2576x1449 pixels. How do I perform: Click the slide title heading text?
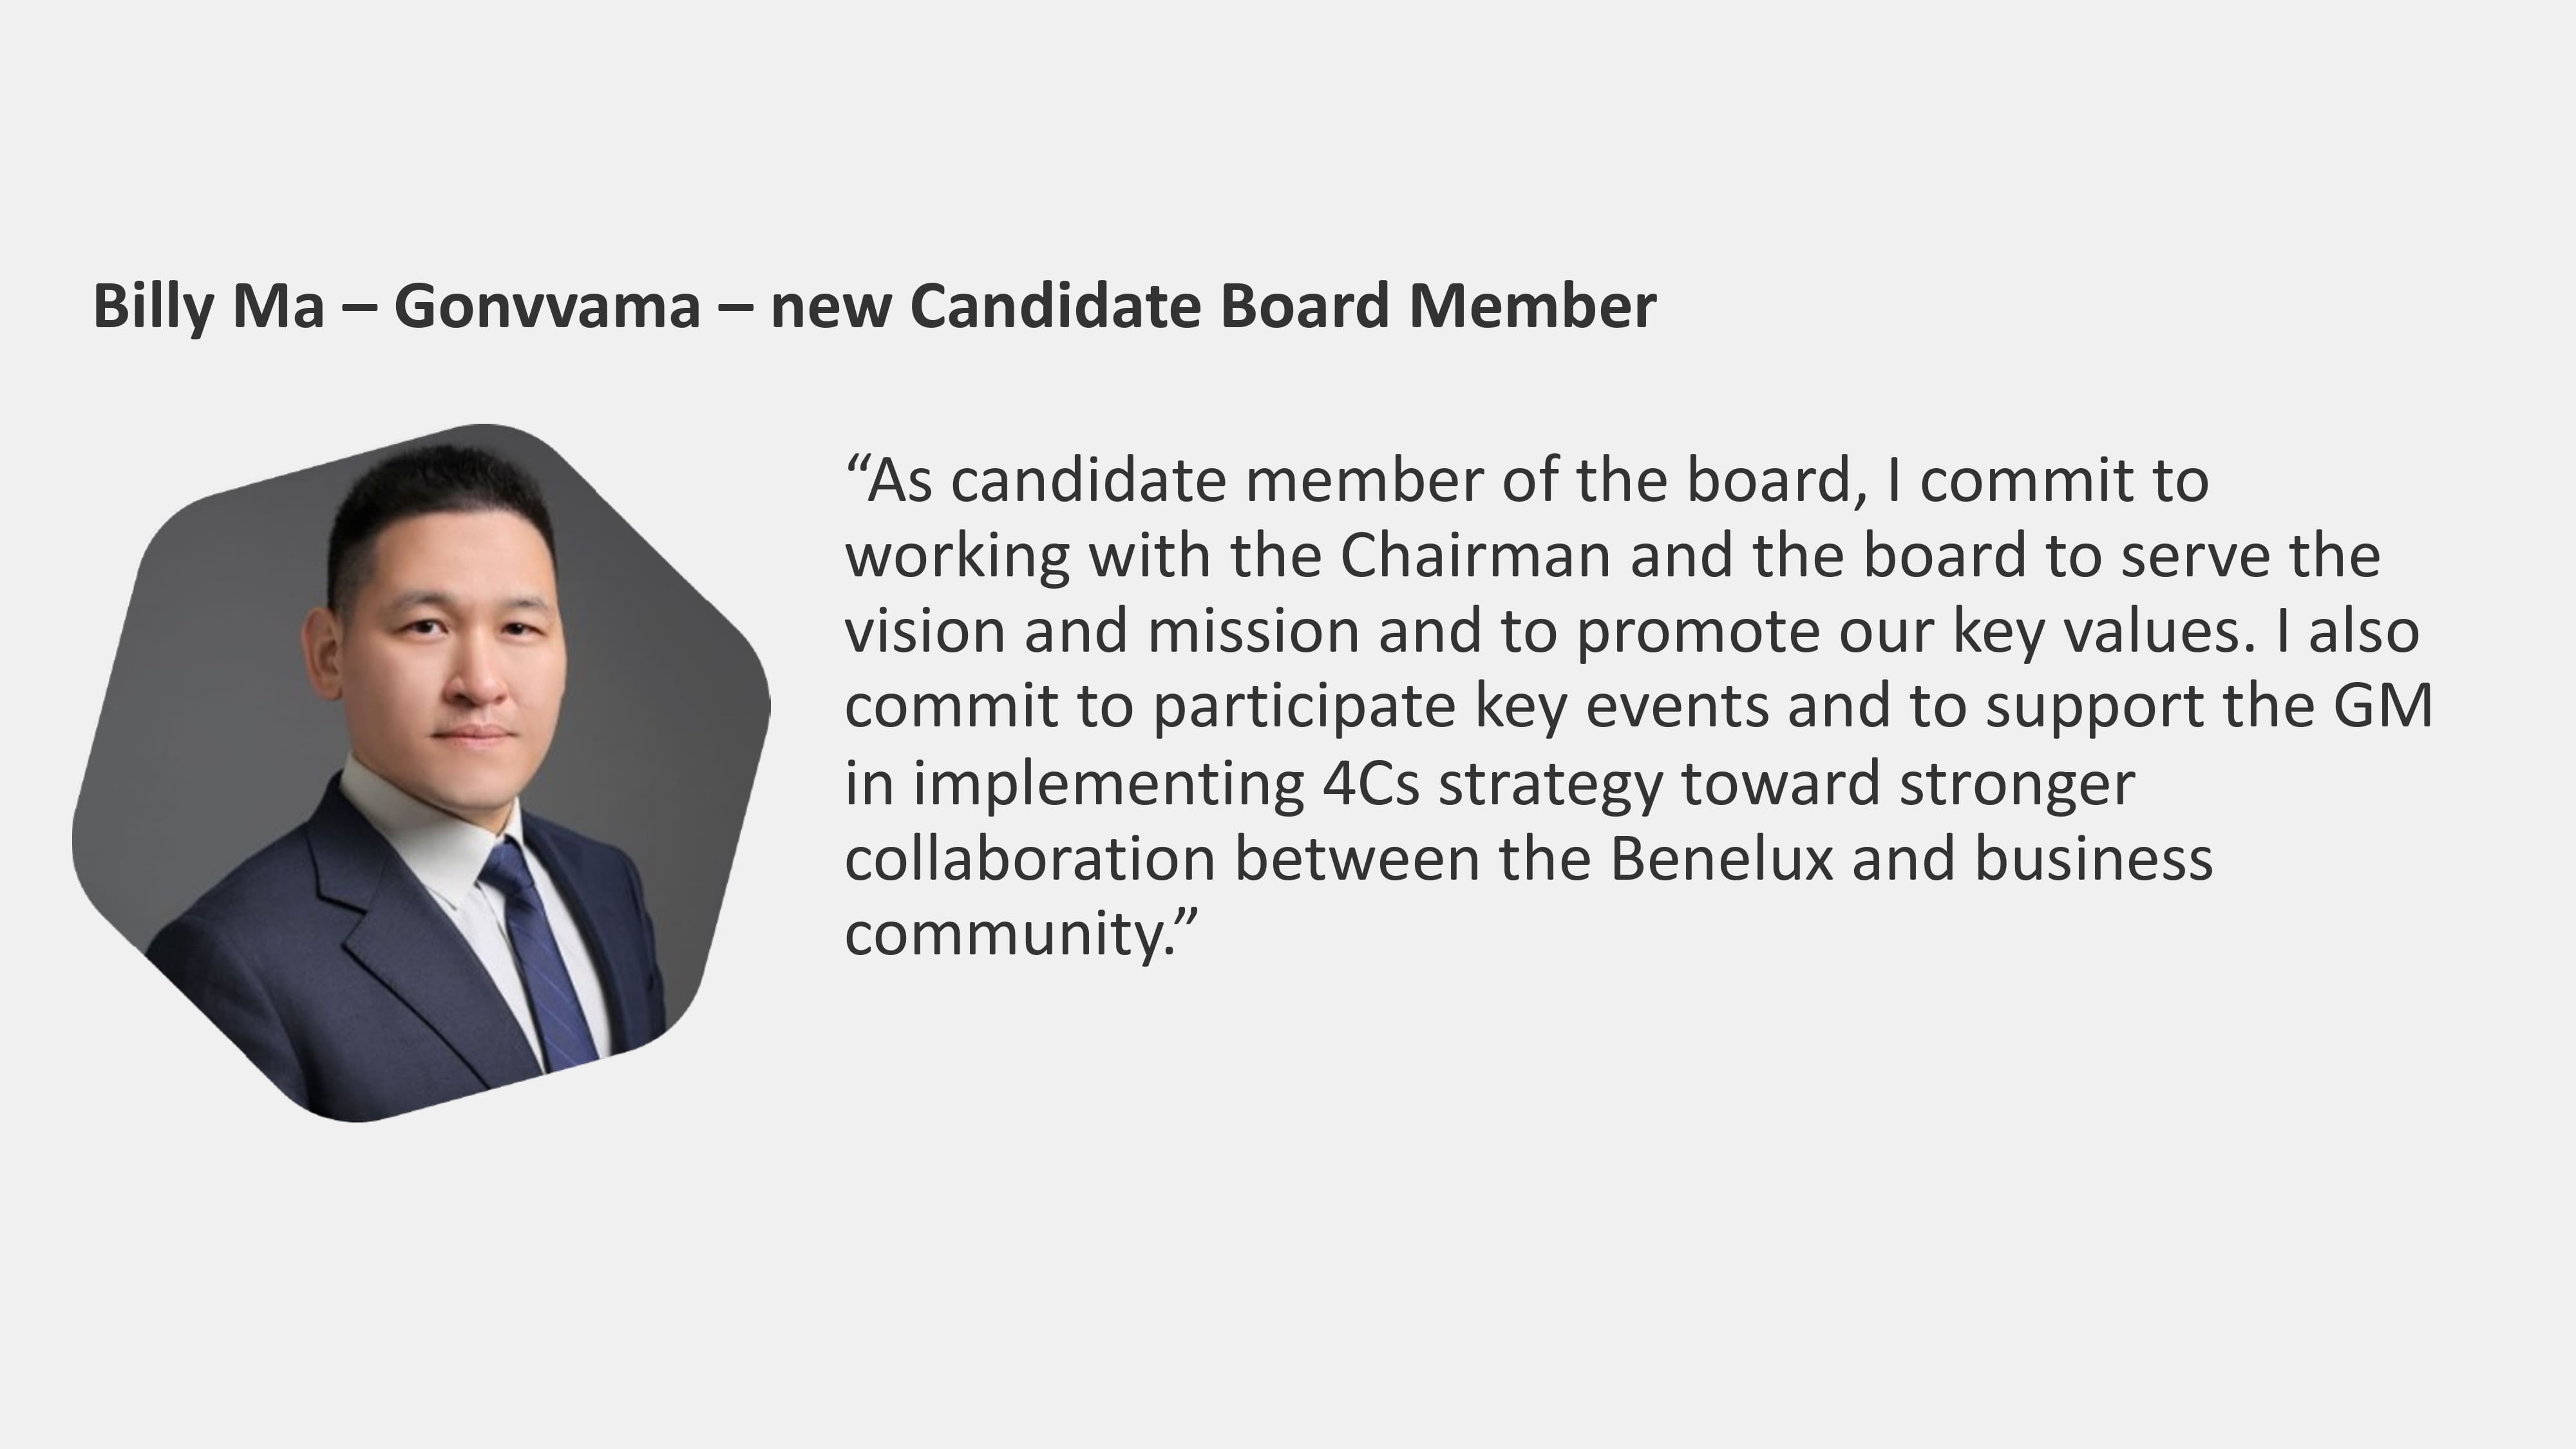coord(873,306)
